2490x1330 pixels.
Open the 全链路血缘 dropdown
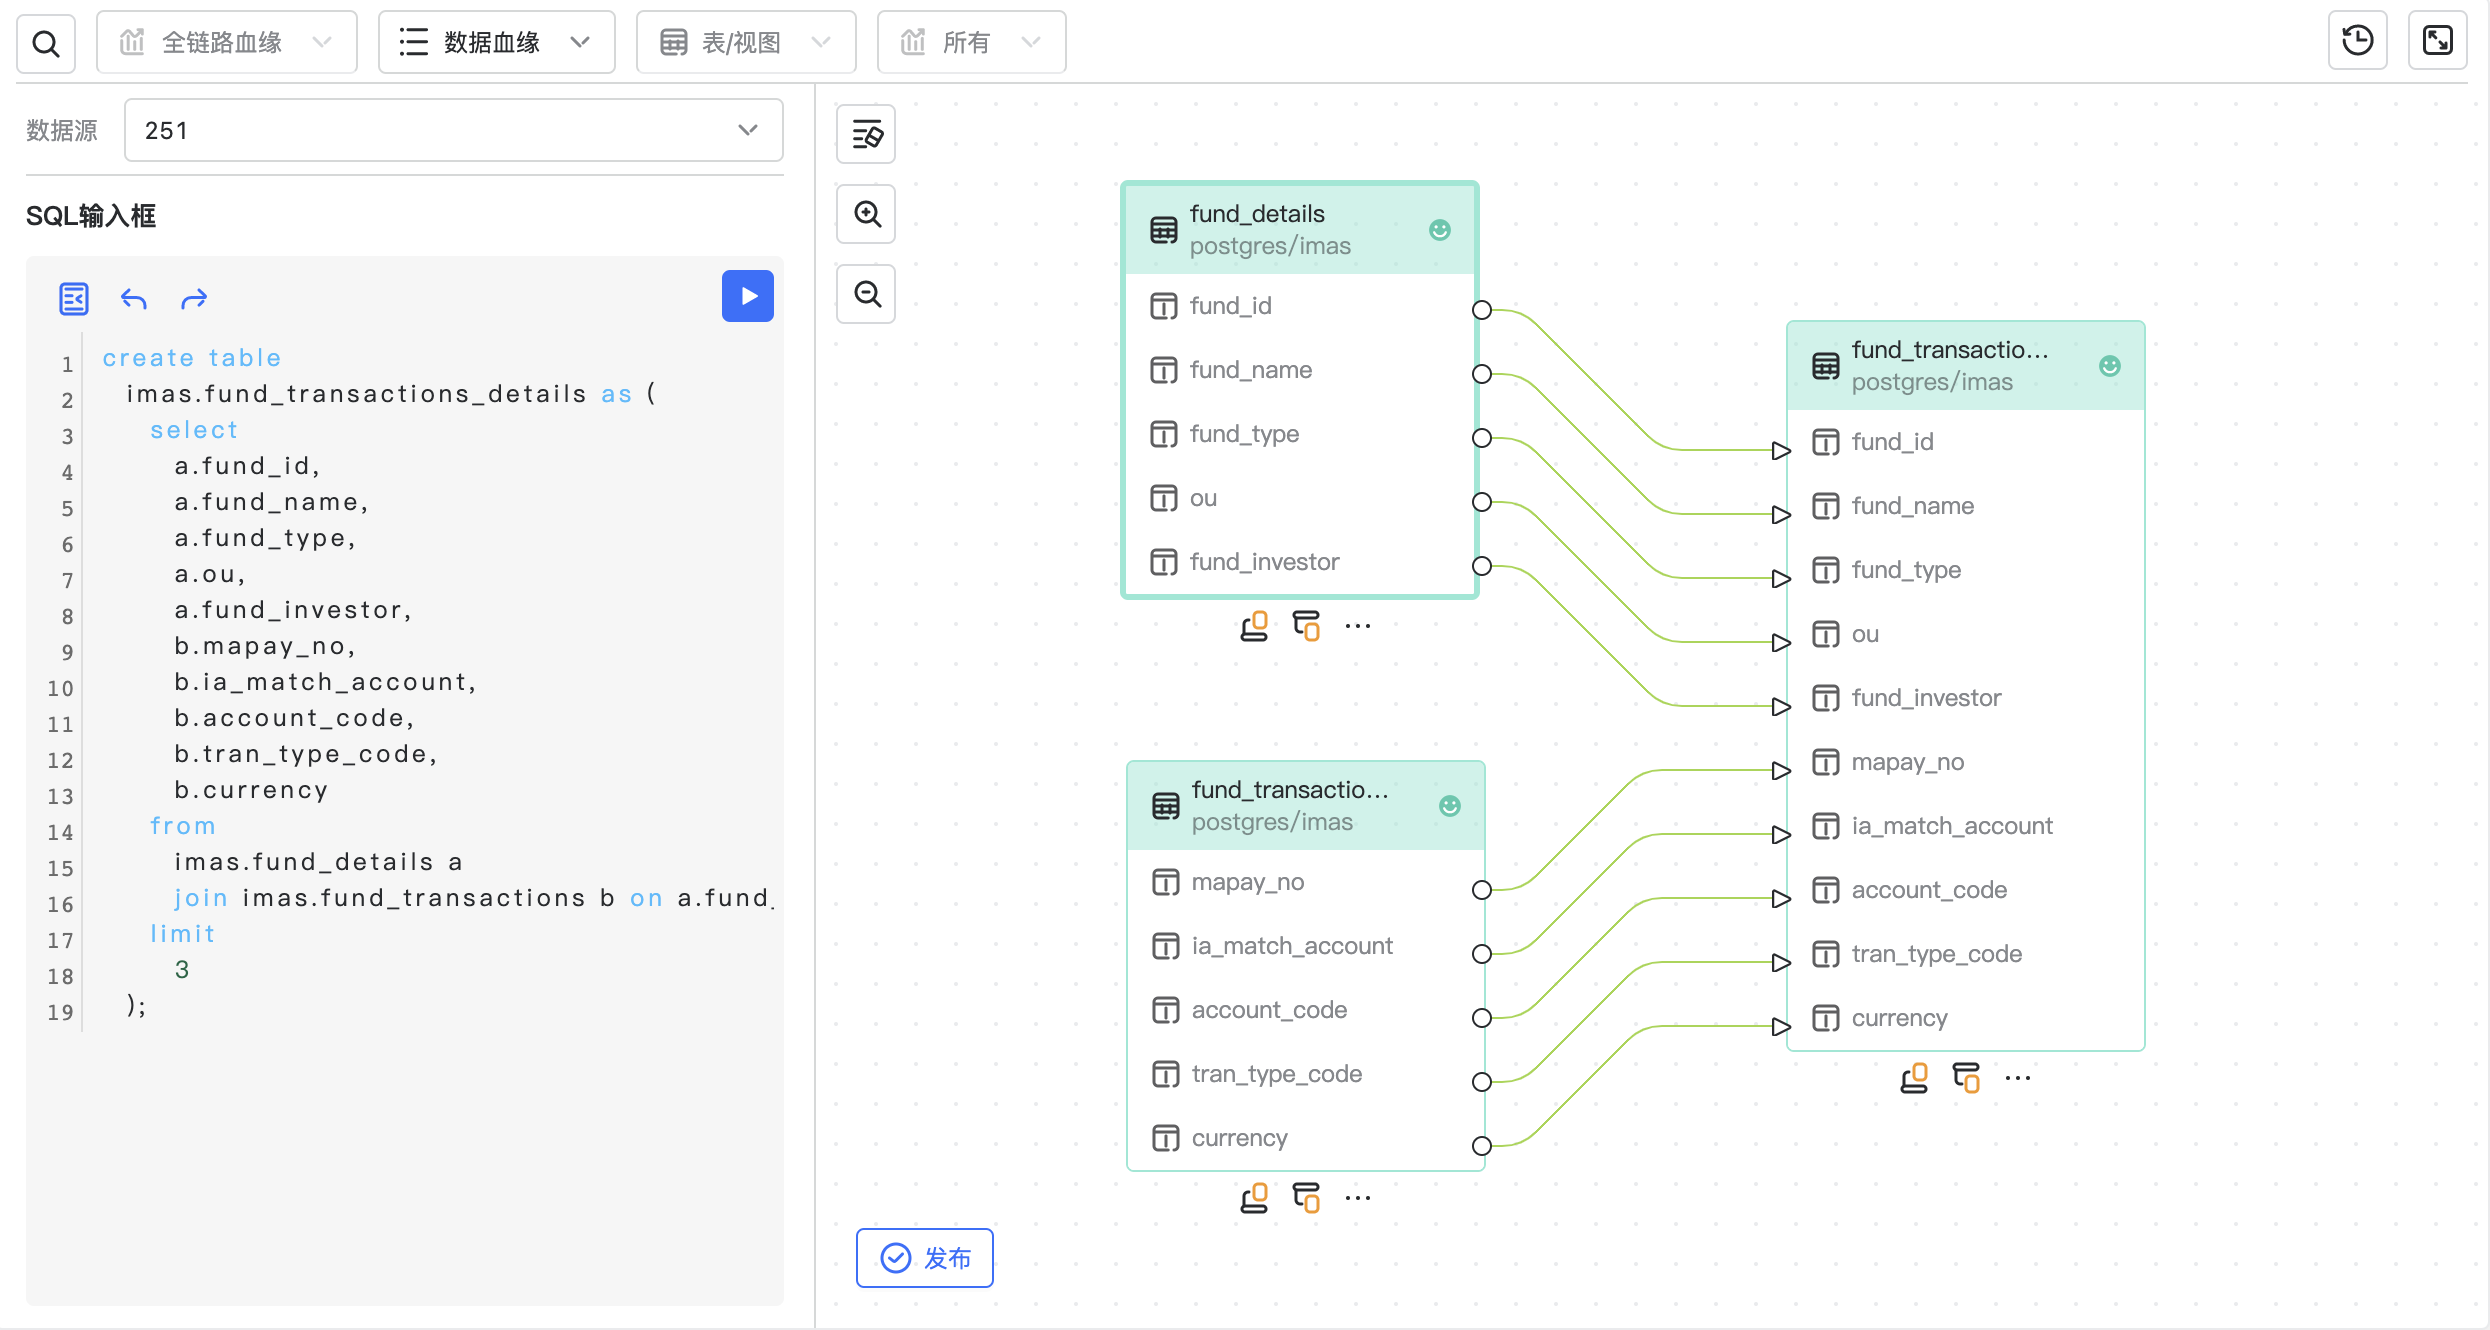[227, 43]
